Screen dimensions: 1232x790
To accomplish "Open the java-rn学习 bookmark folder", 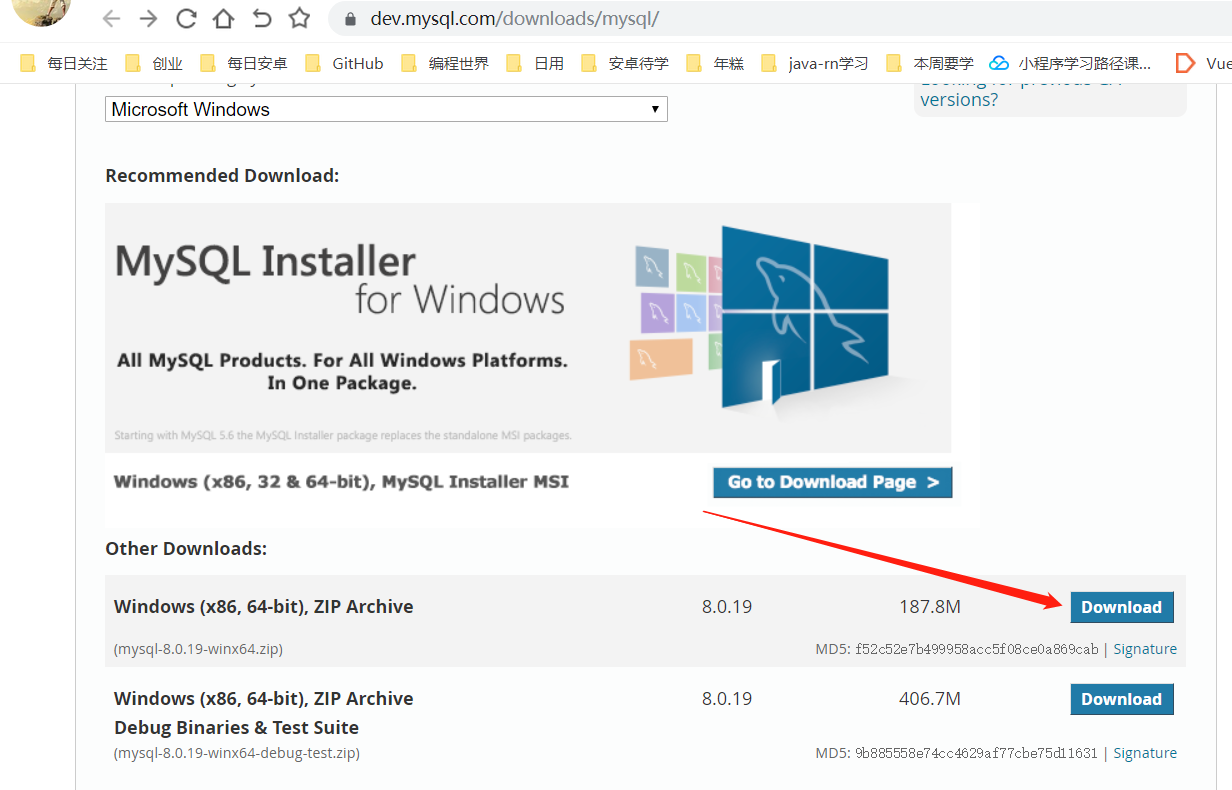I will [x=815, y=63].
